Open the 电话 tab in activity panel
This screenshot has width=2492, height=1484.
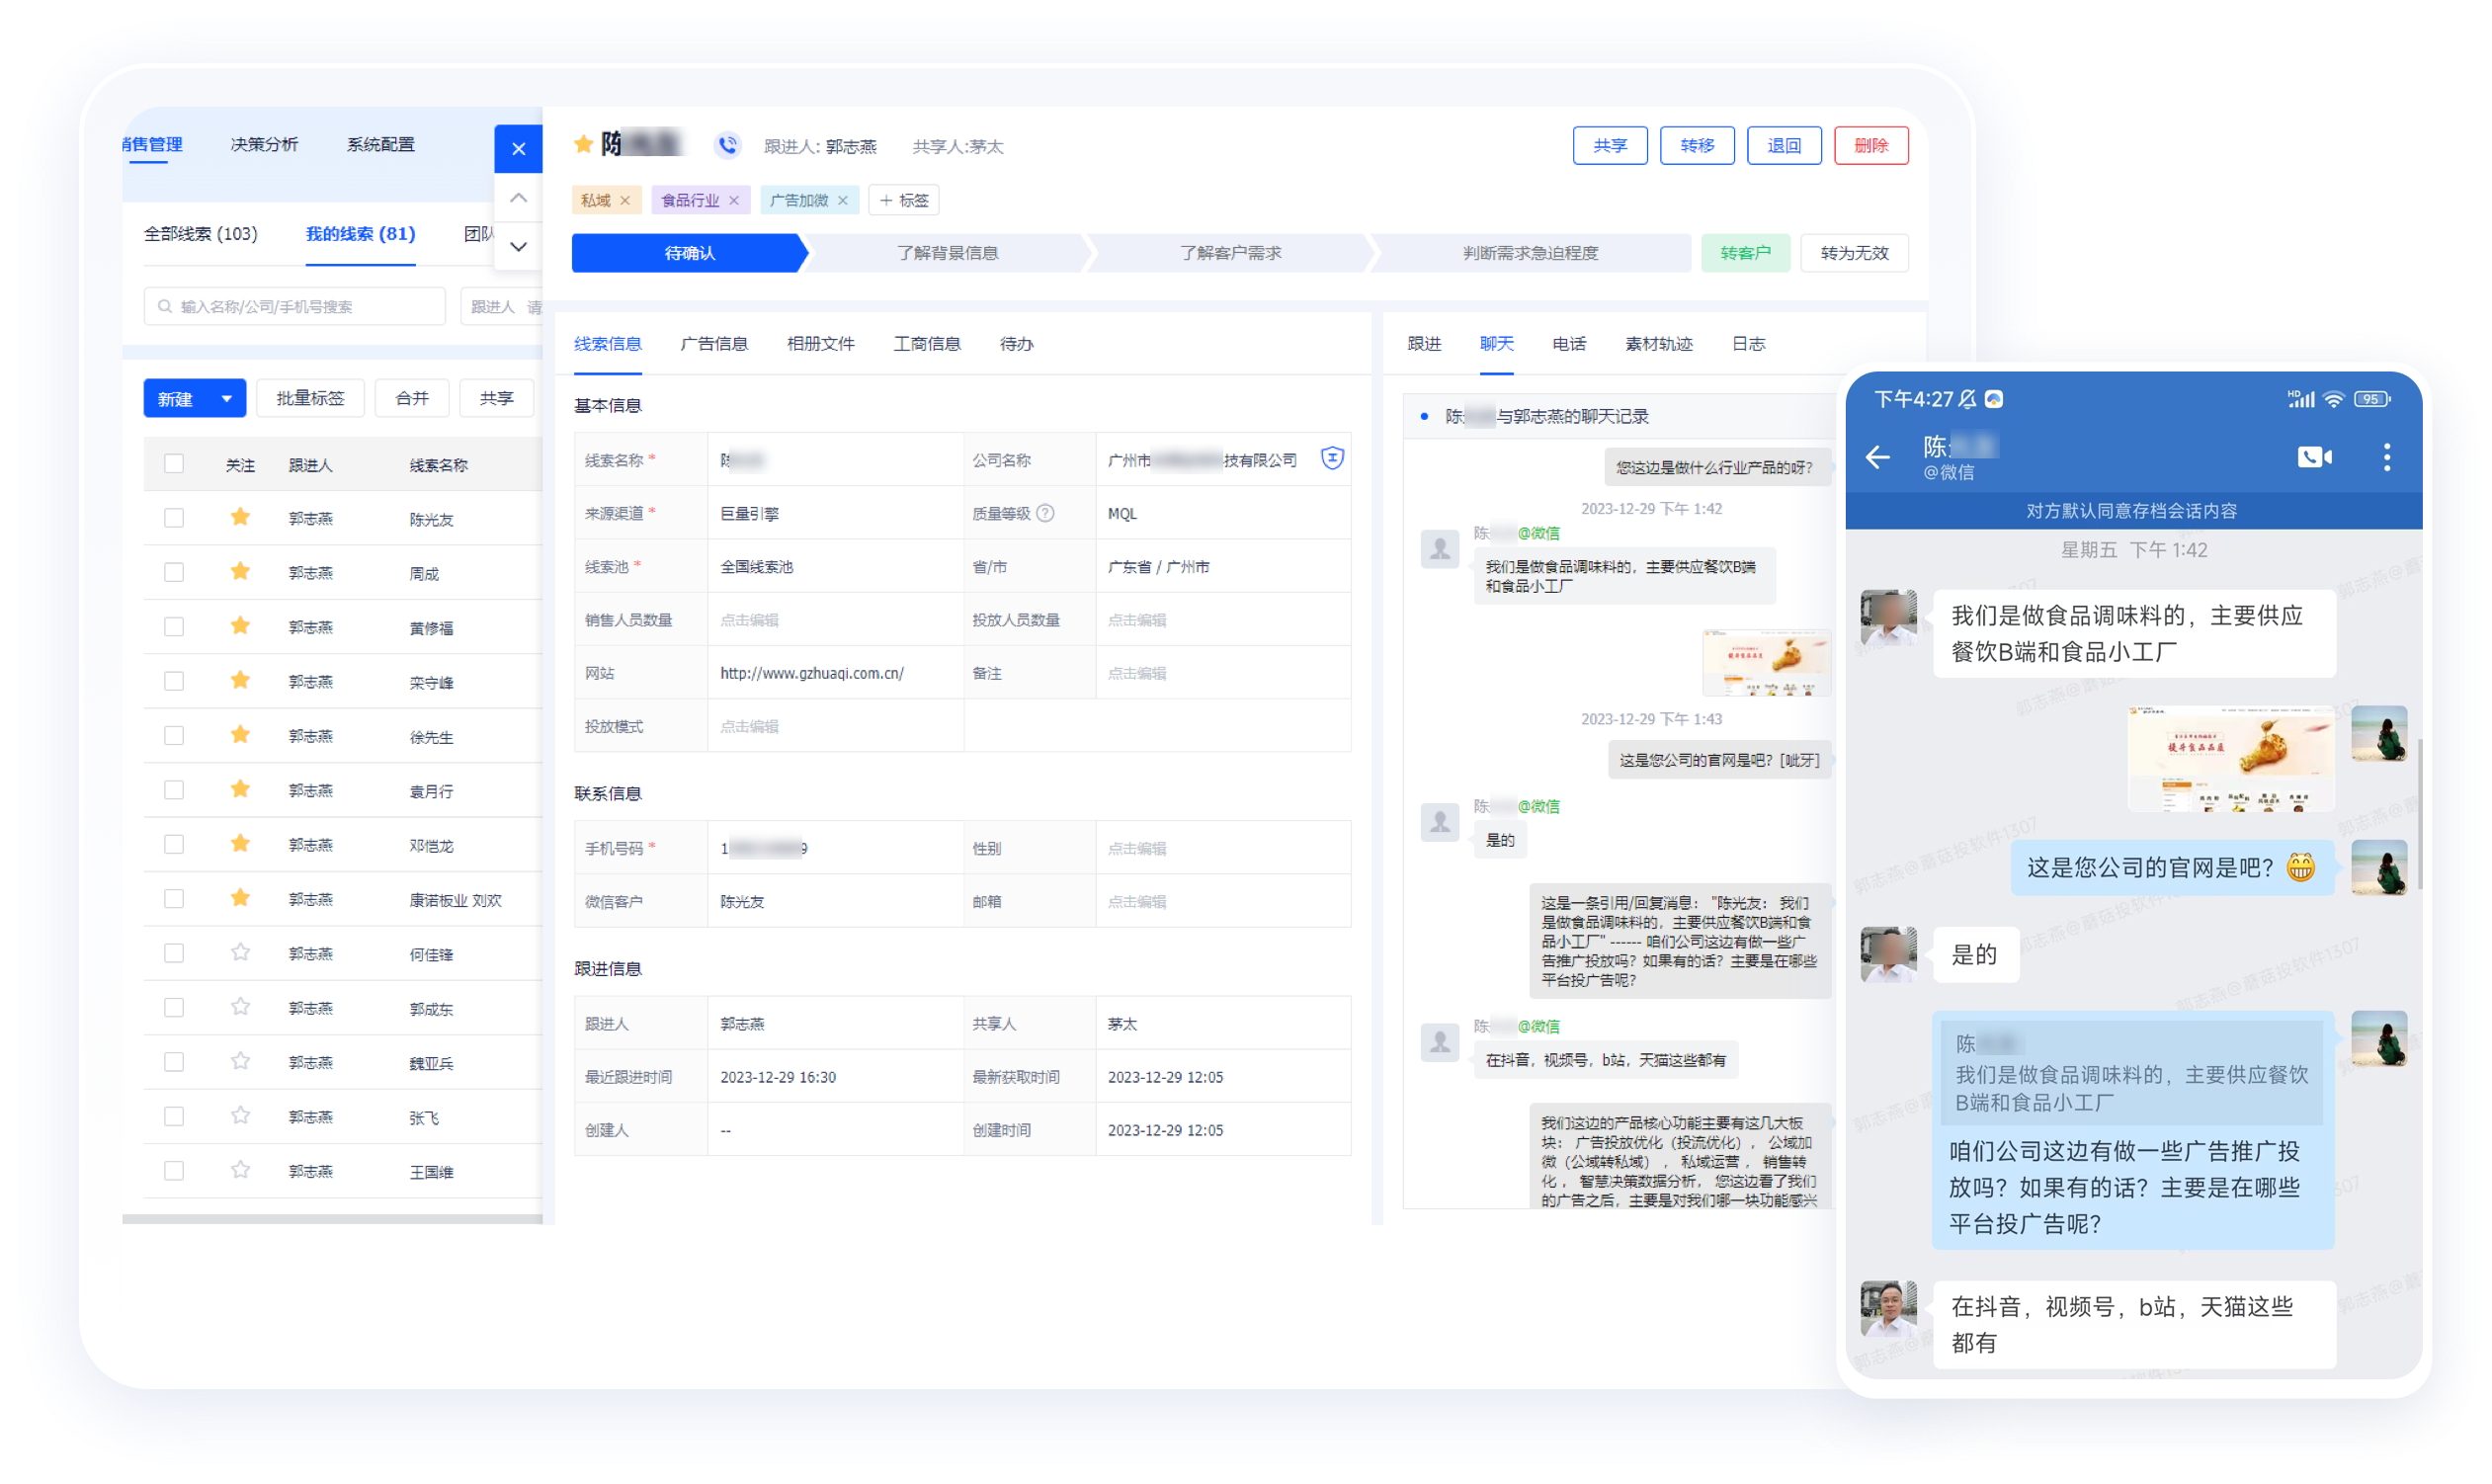(1569, 344)
